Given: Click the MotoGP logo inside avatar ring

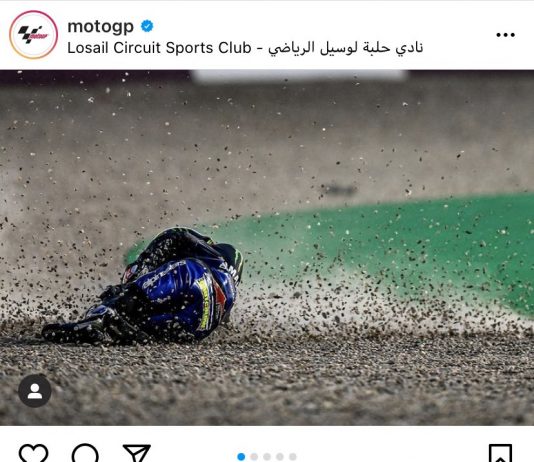Looking at the screenshot, I should (x=33, y=34).
